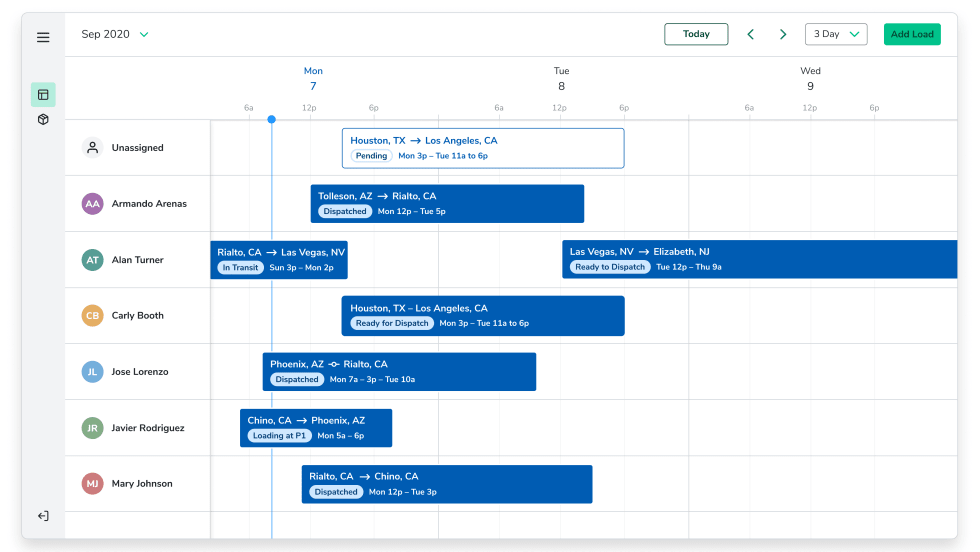
Task: Open the hamburger menu
Action: (x=43, y=37)
